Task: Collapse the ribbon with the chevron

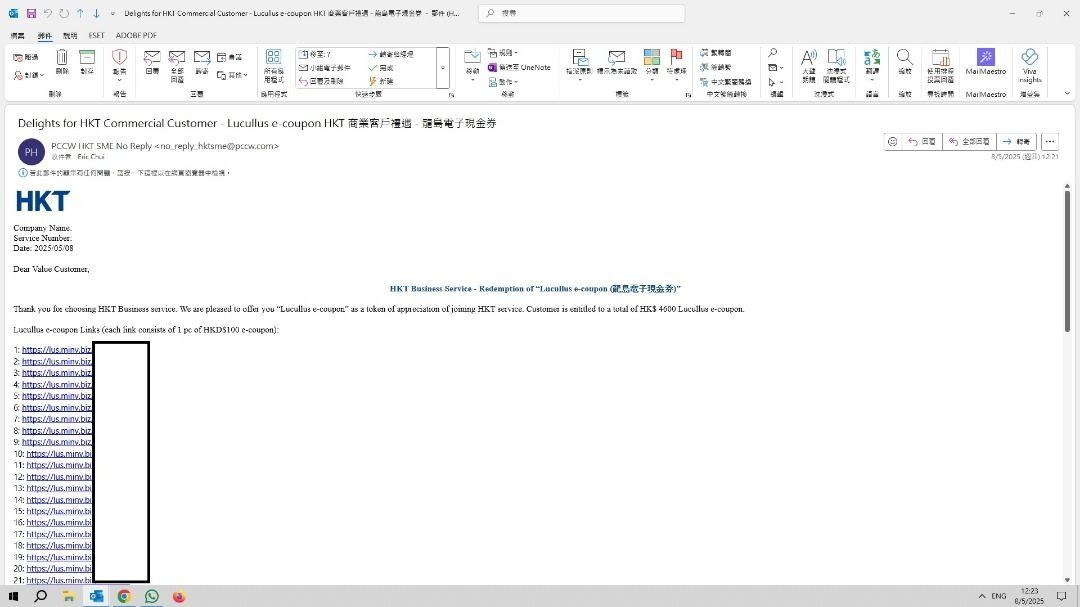Action: coord(1067,94)
